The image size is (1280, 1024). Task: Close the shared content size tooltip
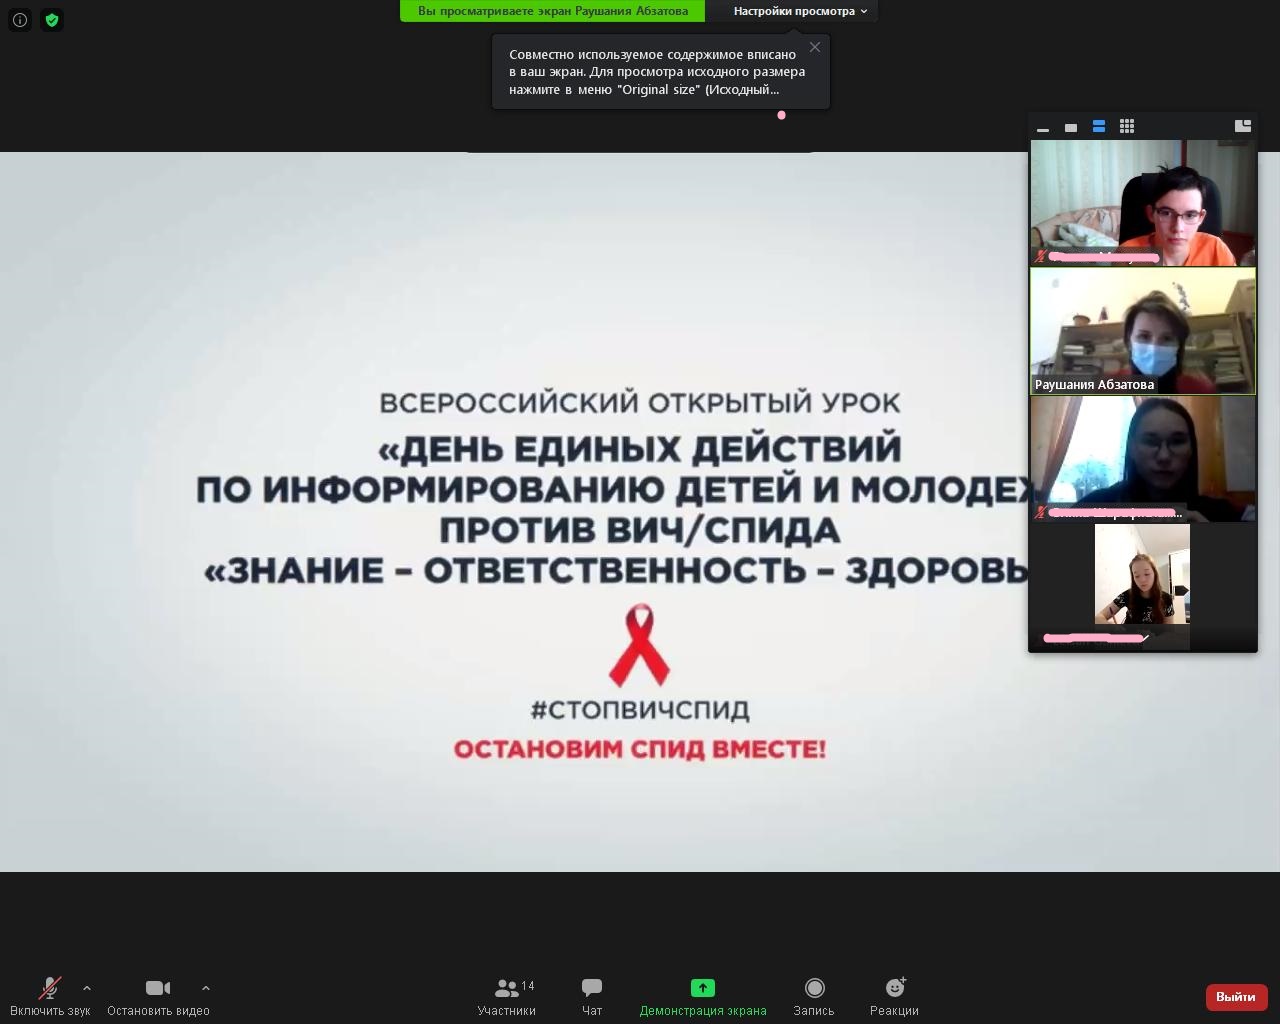[x=815, y=47]
